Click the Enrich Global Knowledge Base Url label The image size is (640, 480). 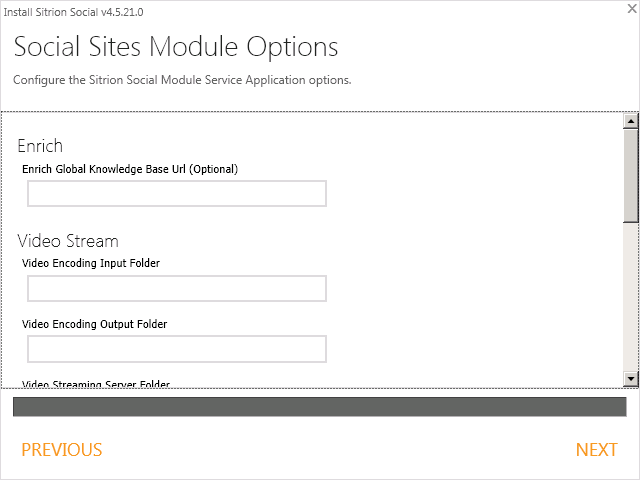130,169
